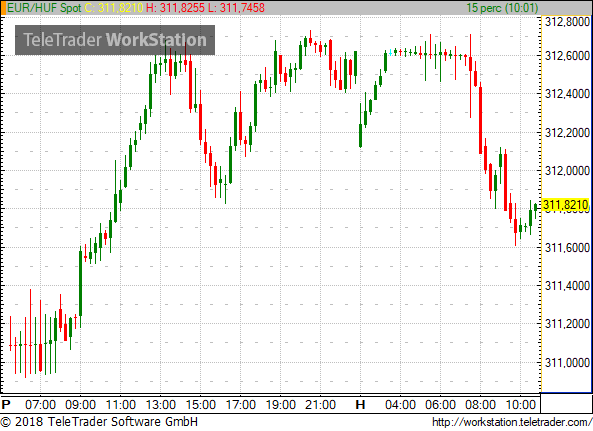The image size is (593, 431).
Task: Click the 312,8000 price axis label
Action: [567, 22]
